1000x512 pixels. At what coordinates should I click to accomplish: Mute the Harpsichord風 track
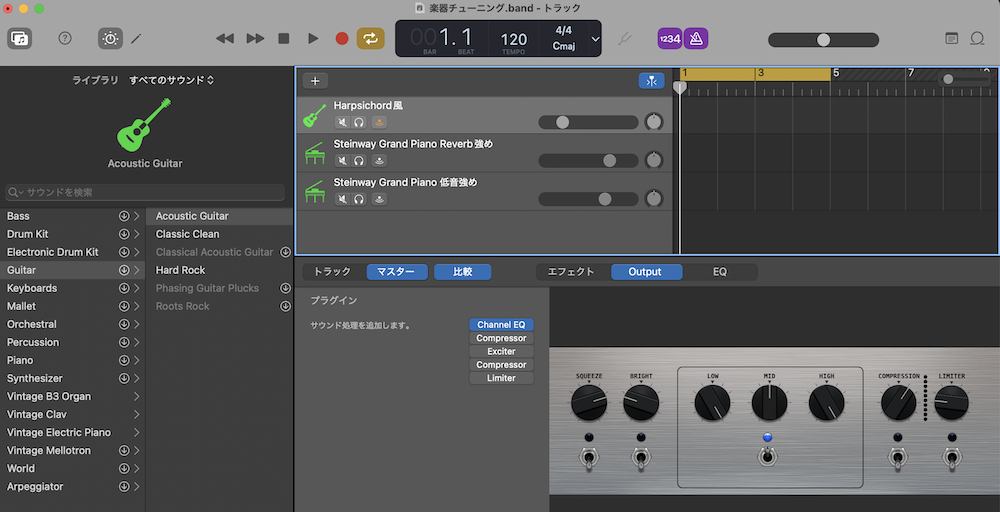tap(342, 122)
